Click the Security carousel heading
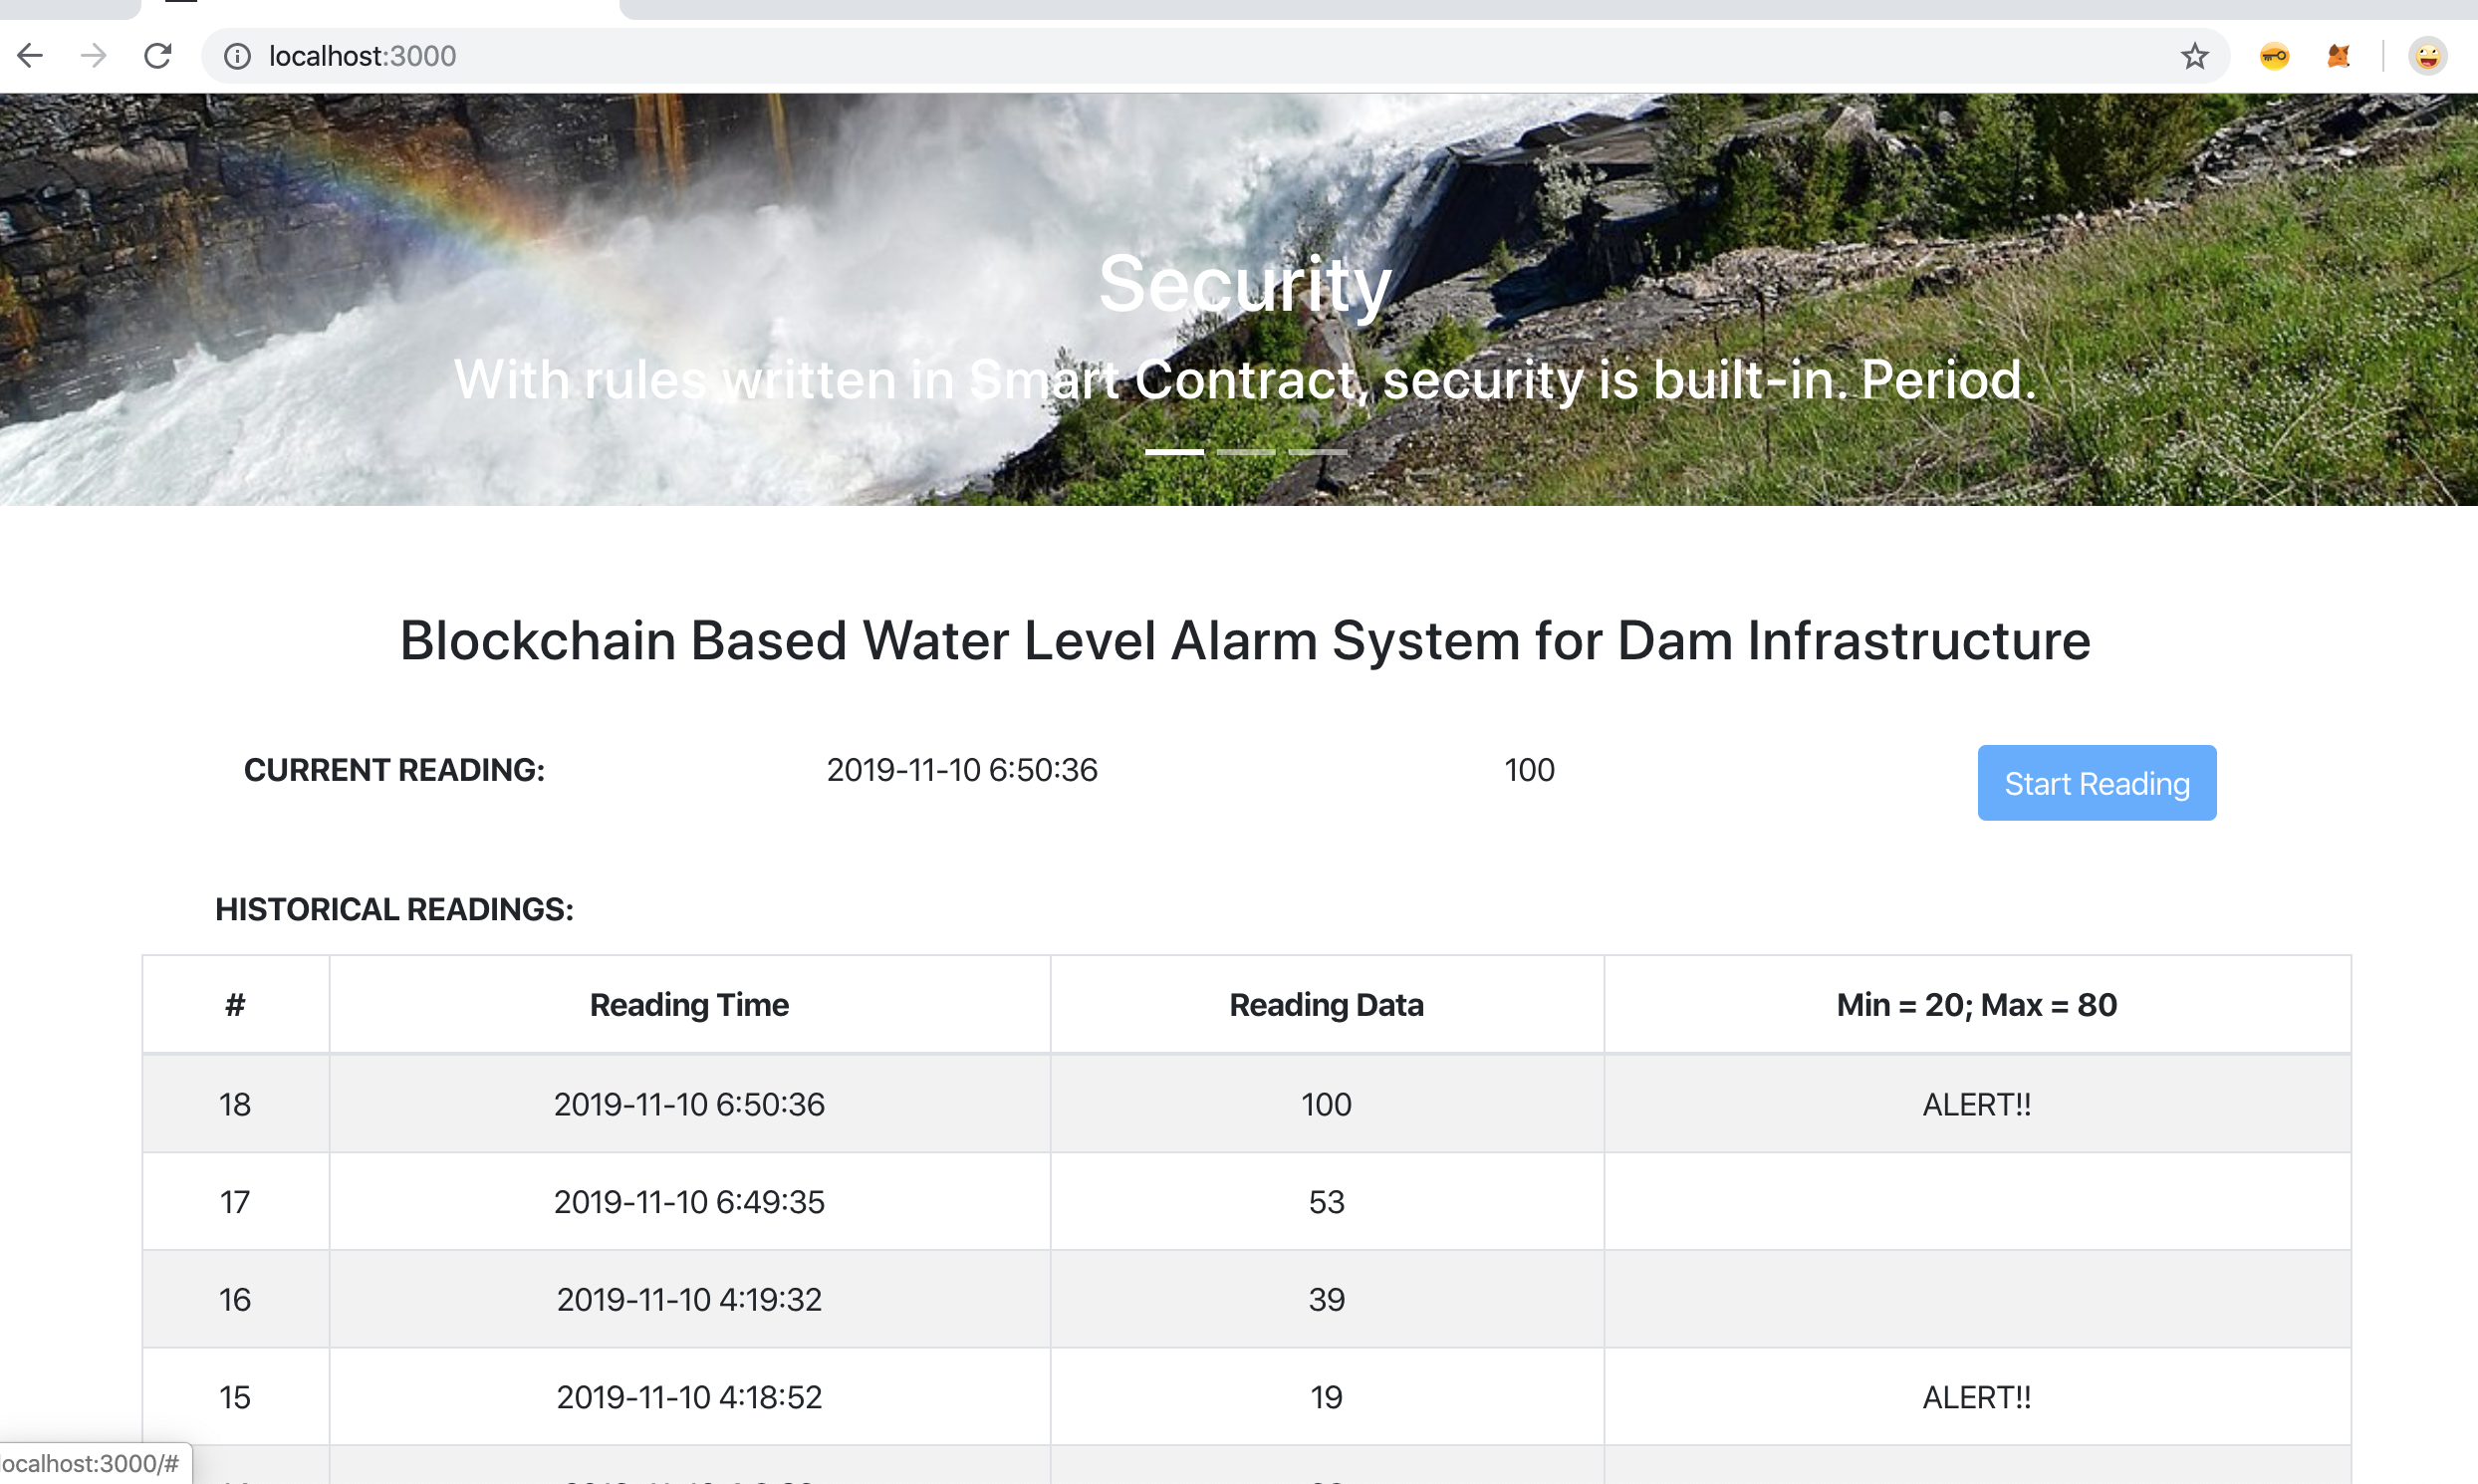Image resolution: width=2478 pixels, height=1484 pixels. 1244,284
